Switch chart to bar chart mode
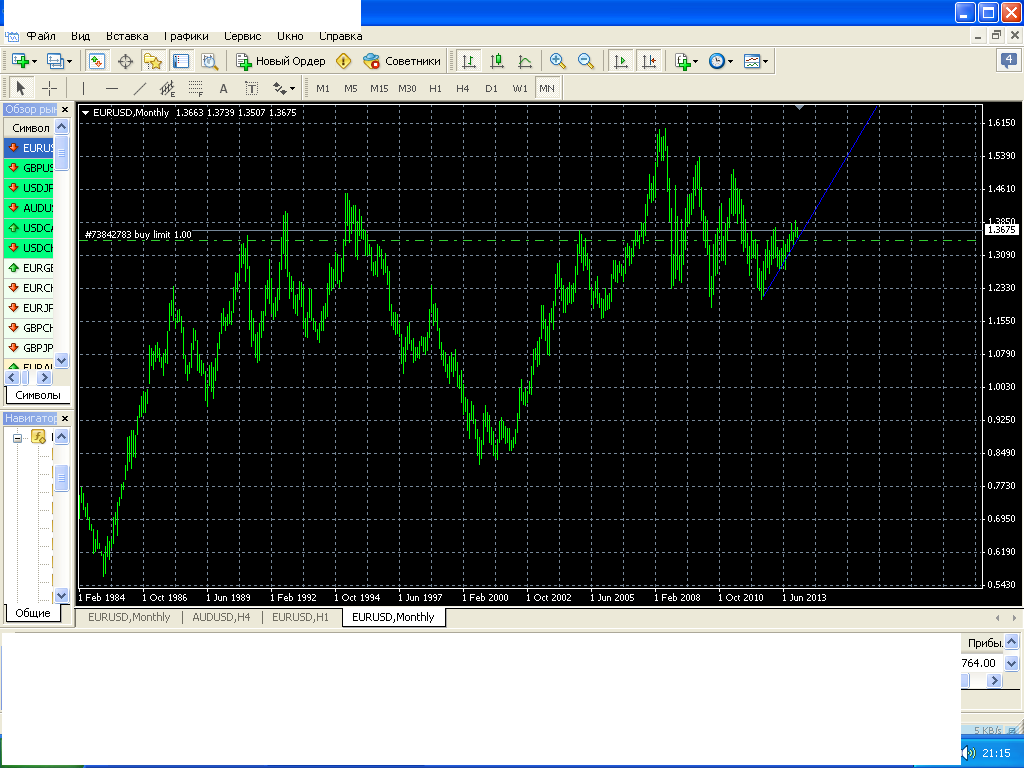This screenshot has width=1024, height=768. coord(469,61)
